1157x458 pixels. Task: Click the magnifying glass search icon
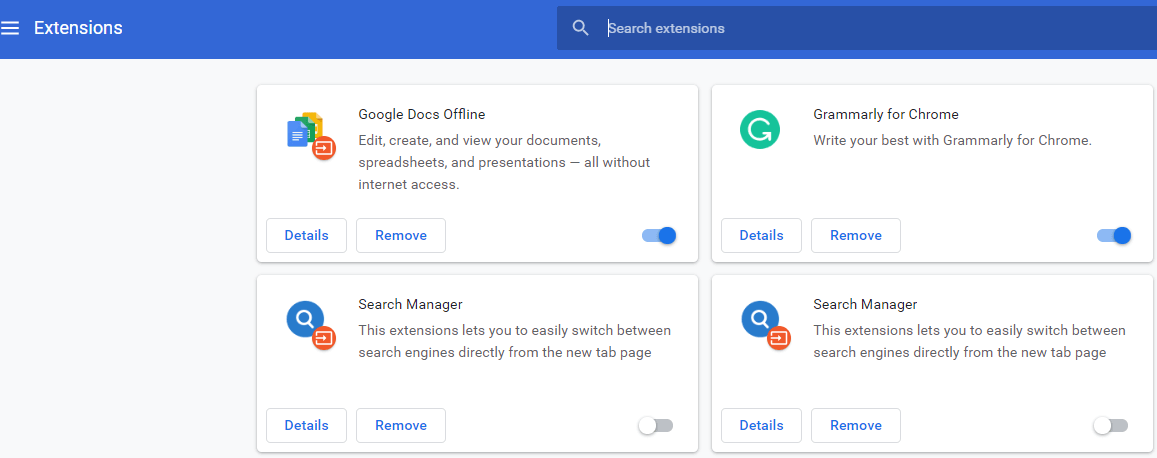[581, 28]
